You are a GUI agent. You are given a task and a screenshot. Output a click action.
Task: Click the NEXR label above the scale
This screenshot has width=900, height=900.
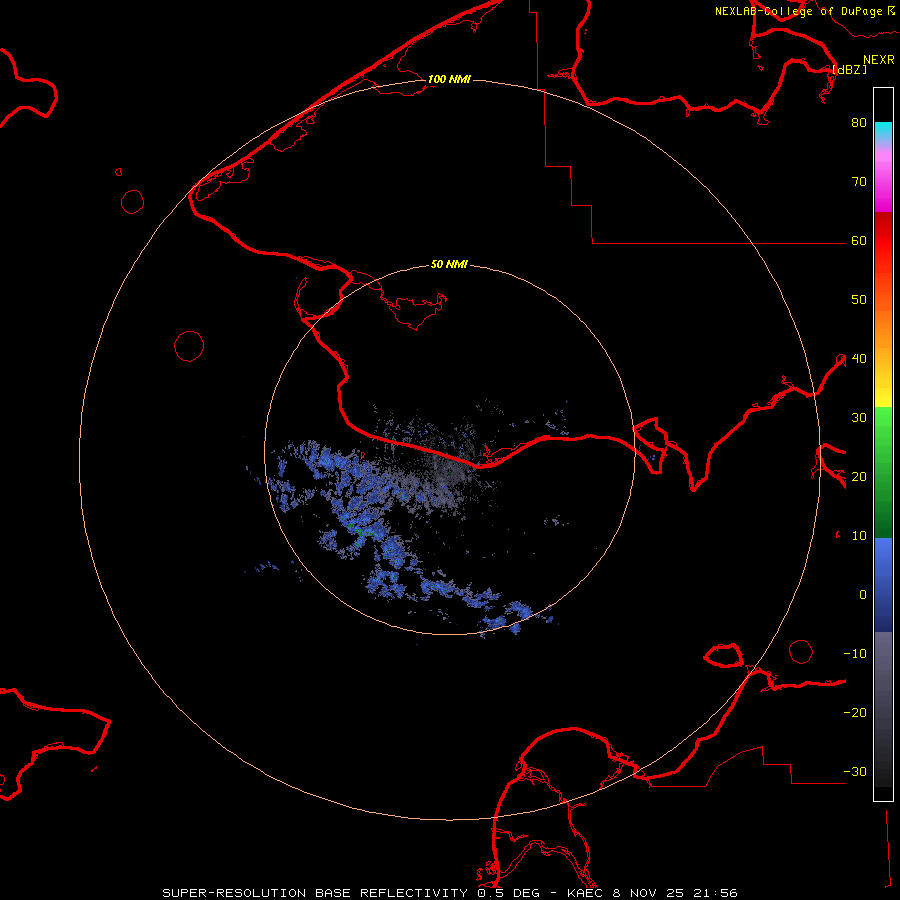tap(879, 60)
